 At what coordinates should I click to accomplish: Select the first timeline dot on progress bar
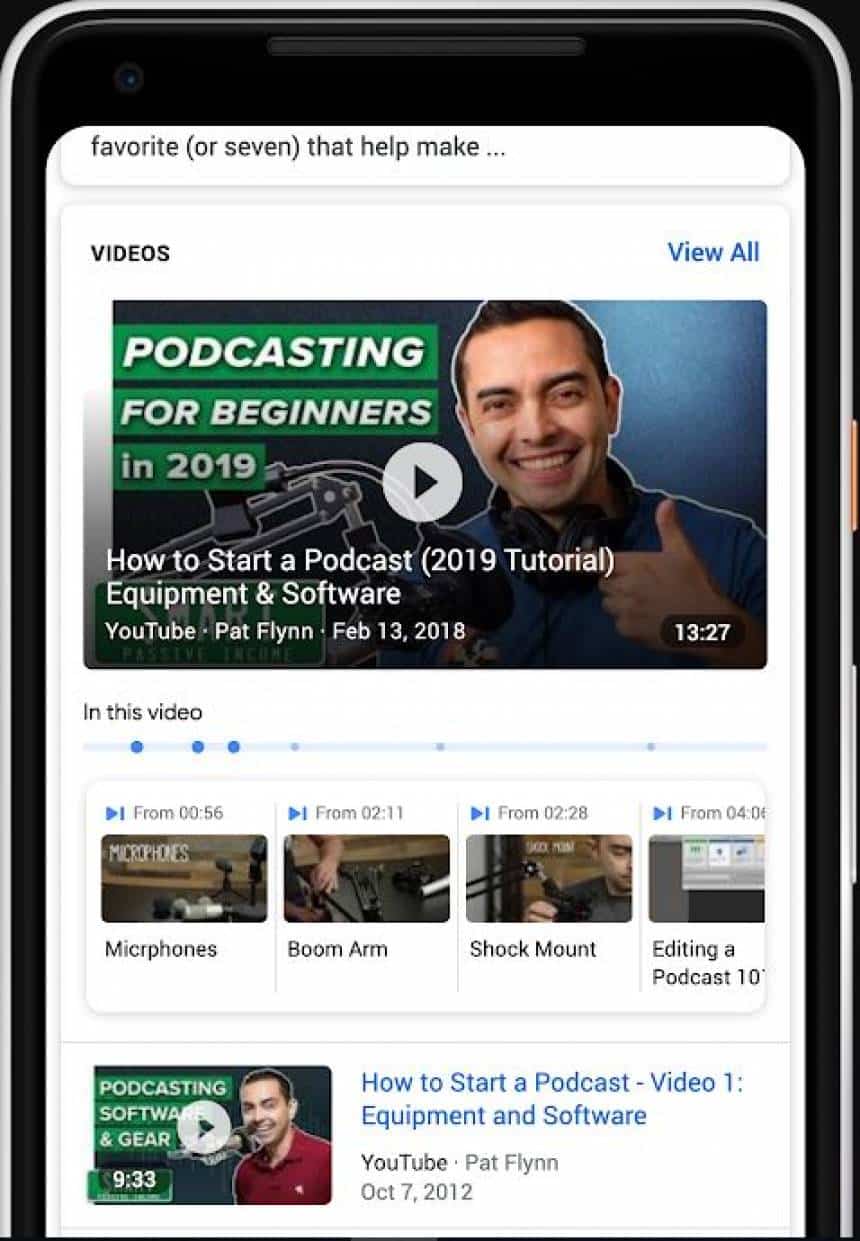click(136, 746)
